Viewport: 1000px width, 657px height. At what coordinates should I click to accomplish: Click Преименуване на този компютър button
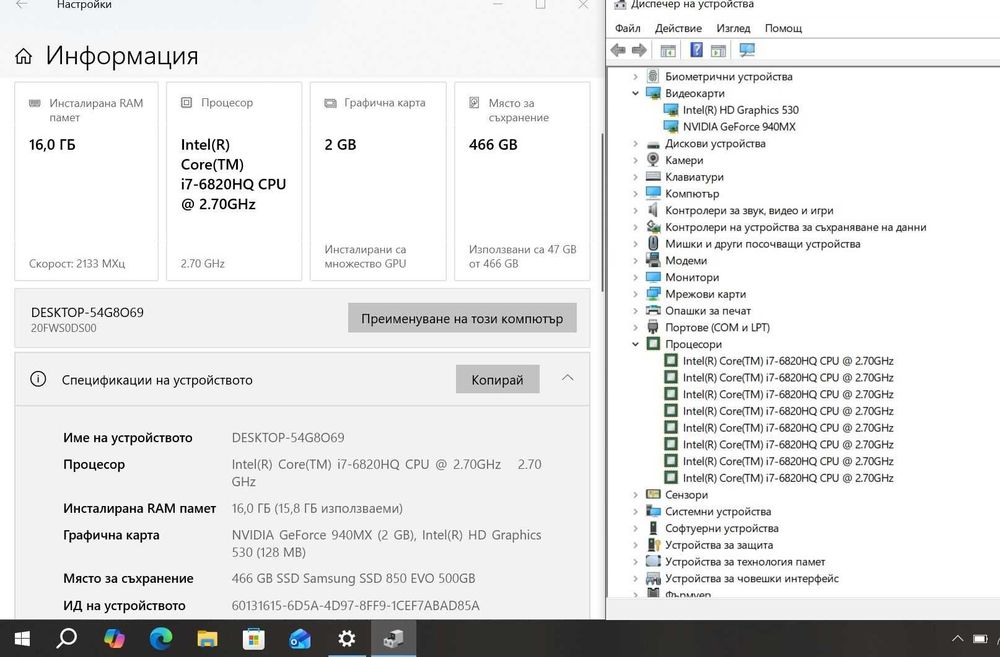(462, 318)
